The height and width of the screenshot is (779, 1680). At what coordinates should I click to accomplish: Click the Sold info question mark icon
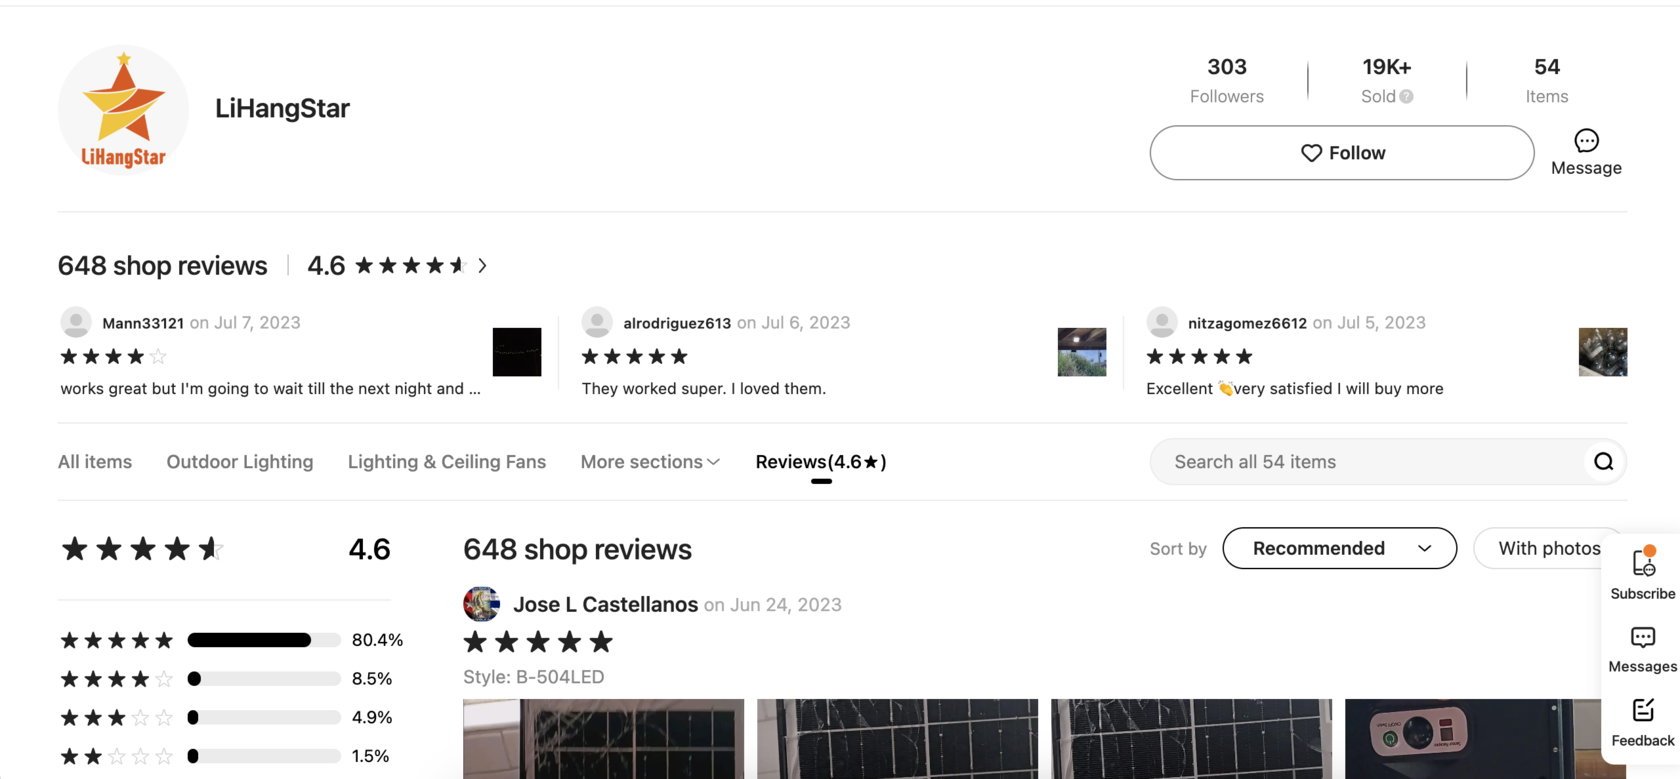coord(1407,97)
